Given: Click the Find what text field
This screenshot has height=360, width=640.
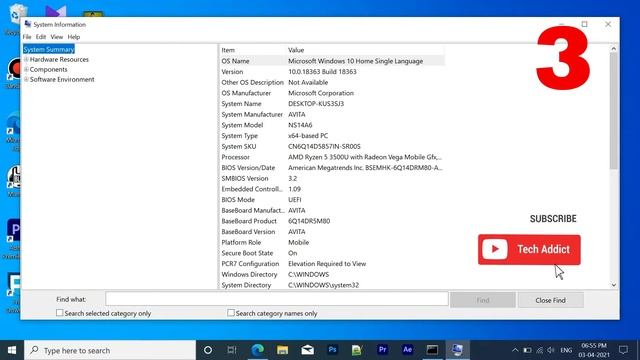Looking at the screenshot, I should (x=277, y=299).
